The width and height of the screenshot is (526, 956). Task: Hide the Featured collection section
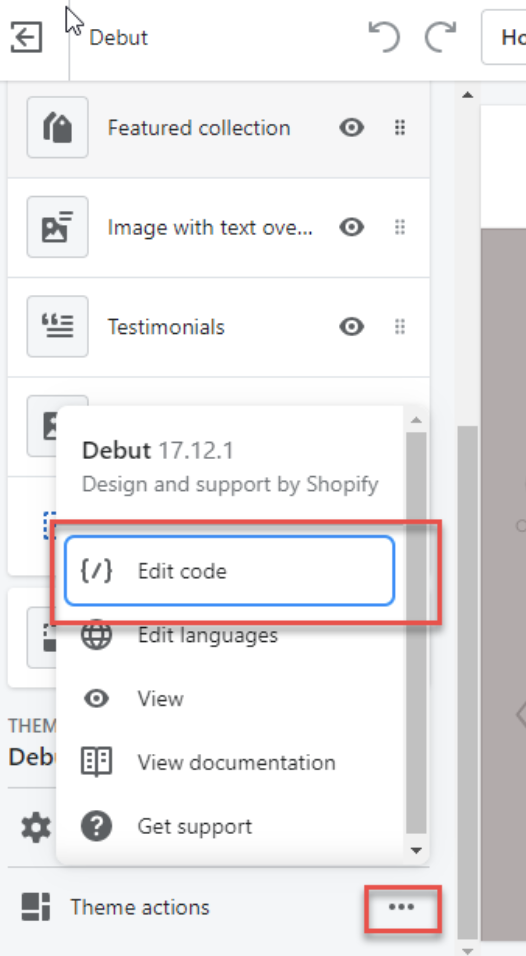pyautogui.click(x=352, y=127)
